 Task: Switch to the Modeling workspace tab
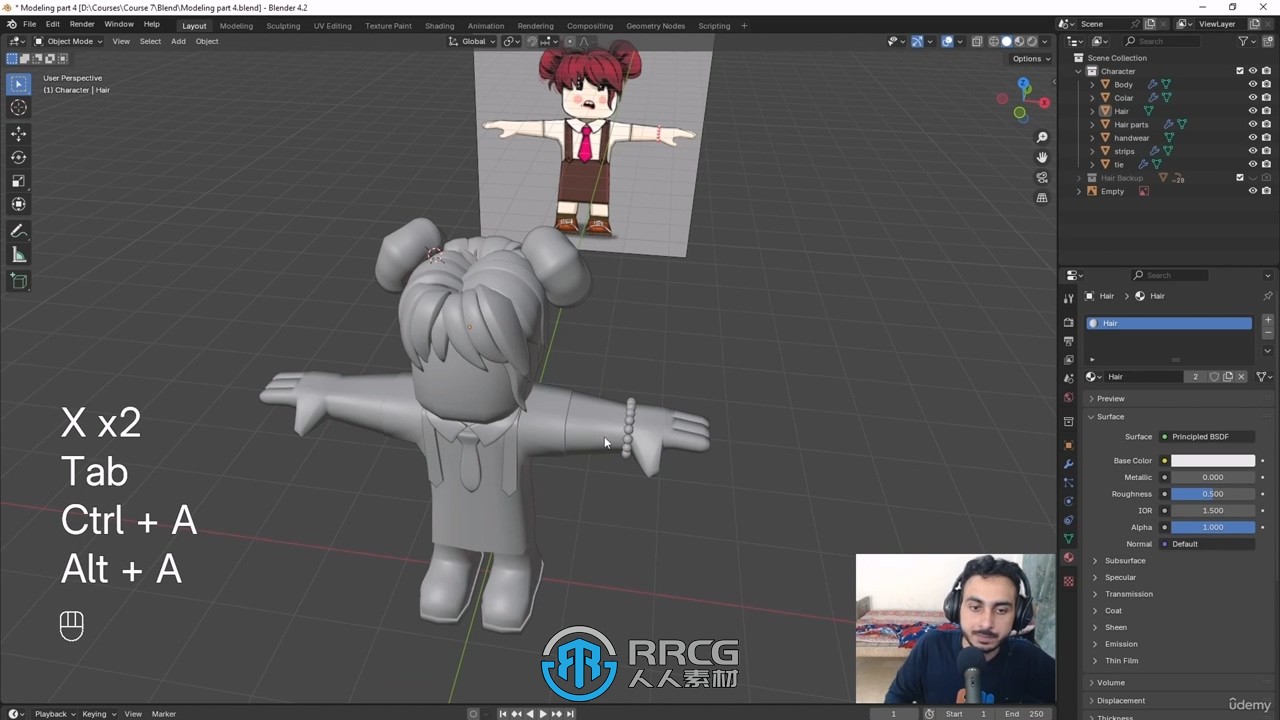click(x=236, y=26)
